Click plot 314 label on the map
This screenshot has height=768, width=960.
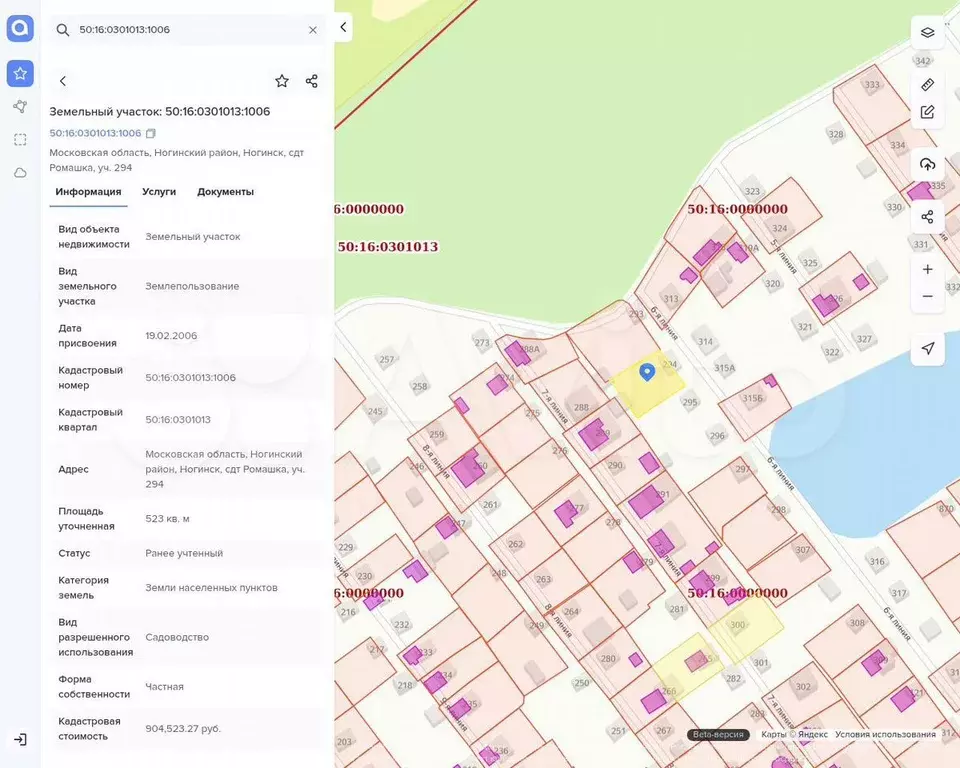(x=705, y=342)
